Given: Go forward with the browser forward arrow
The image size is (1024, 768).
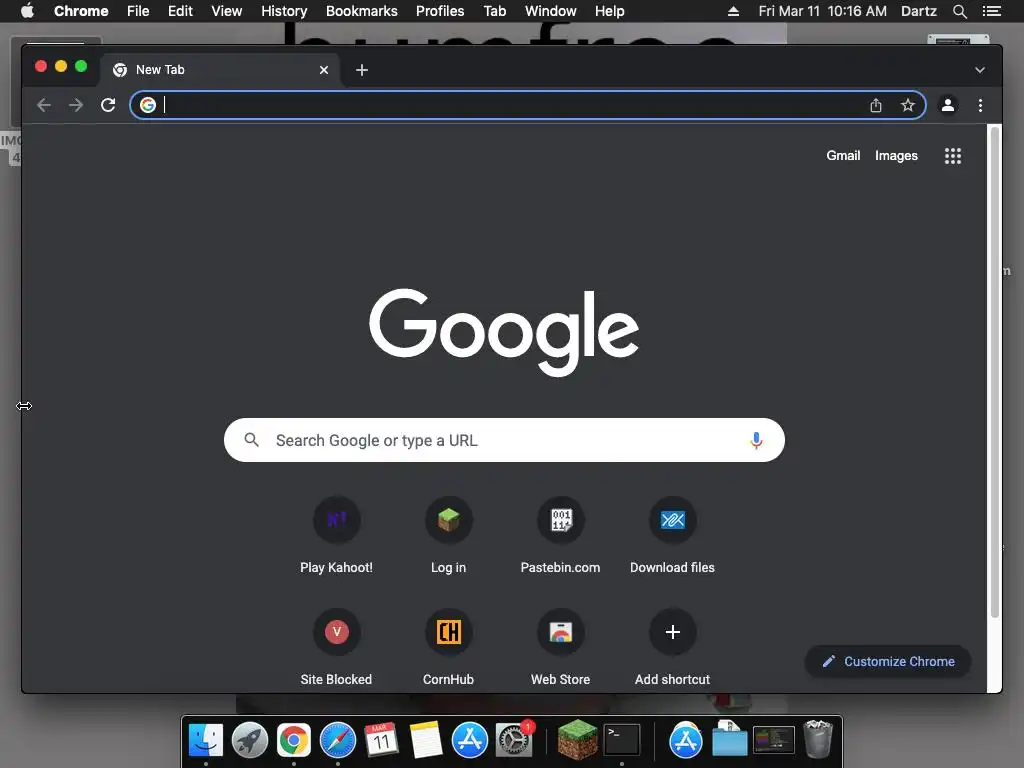Looking at the screenshot, I should coord(76,105).
